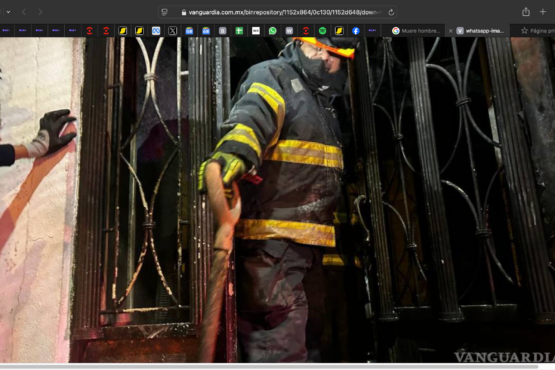Open the Facebook pinned tab
Image resolution: width=555 pixels, height=370 pixels.
(356, 31)
